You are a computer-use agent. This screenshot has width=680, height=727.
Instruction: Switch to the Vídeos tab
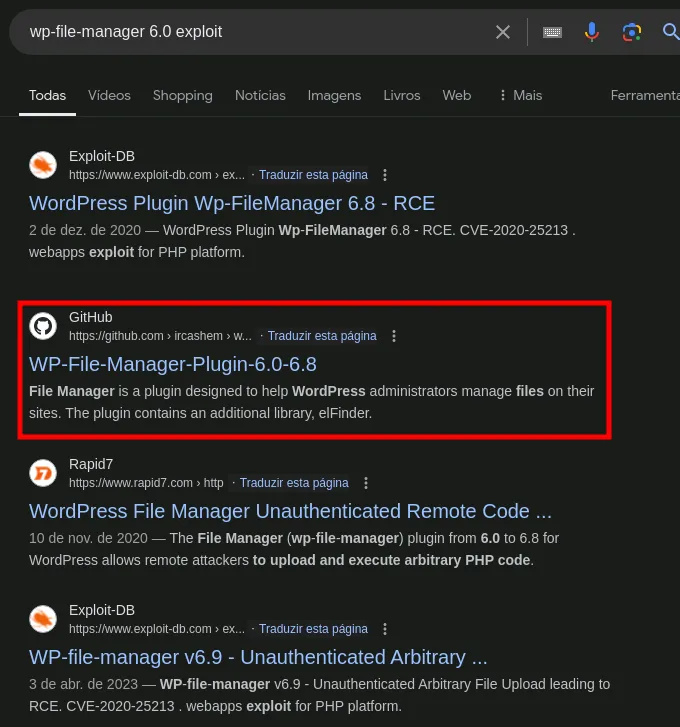(x=109, y=95)
